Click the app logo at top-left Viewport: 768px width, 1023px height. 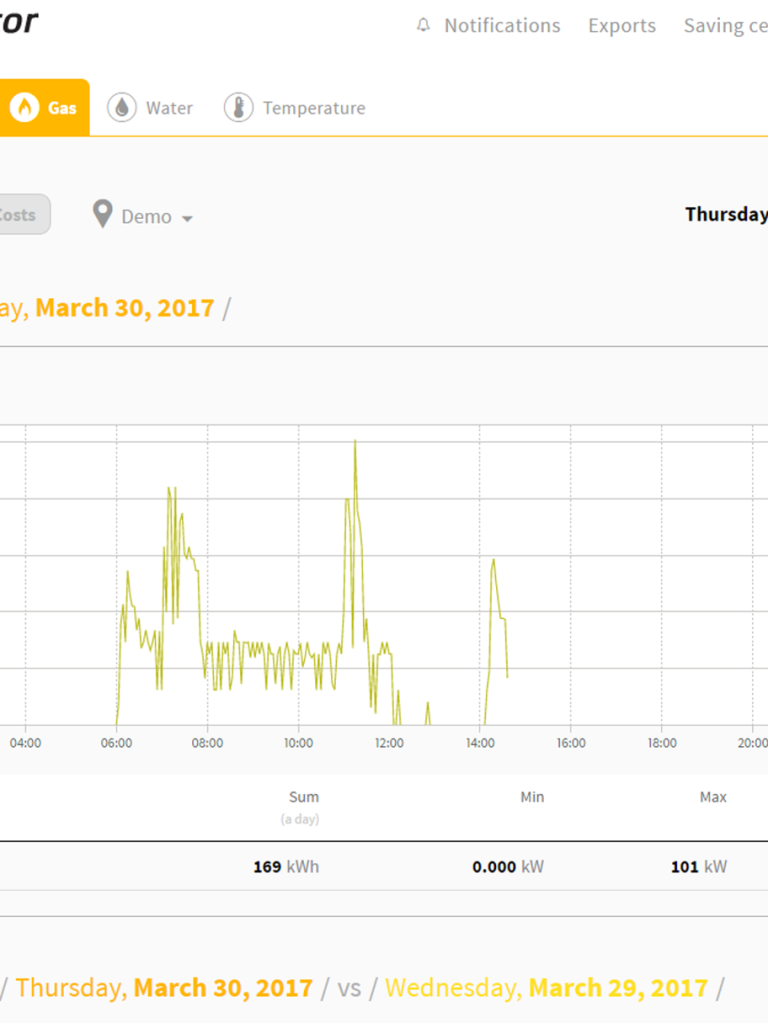tap(18, 22)
